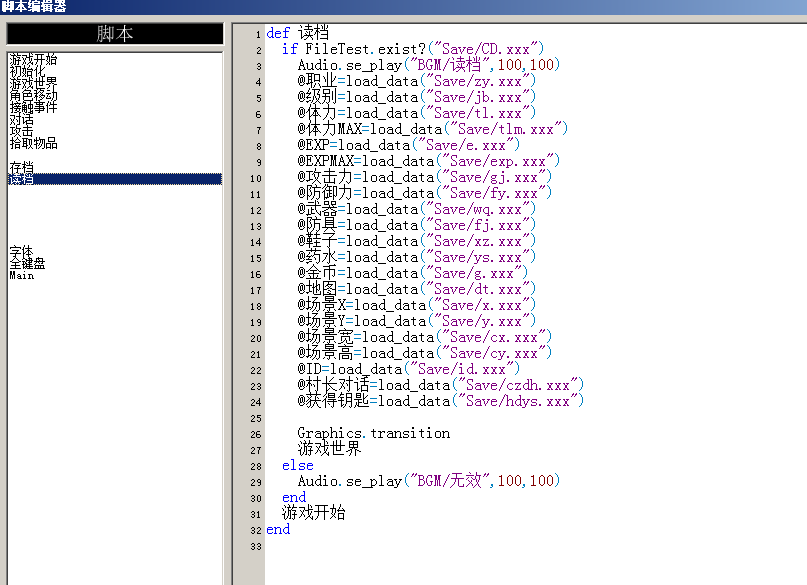Click the @金币=load_data line
The height and width of the screenshot is (585, 807).
pyautogui.click(x=412, y=273)
